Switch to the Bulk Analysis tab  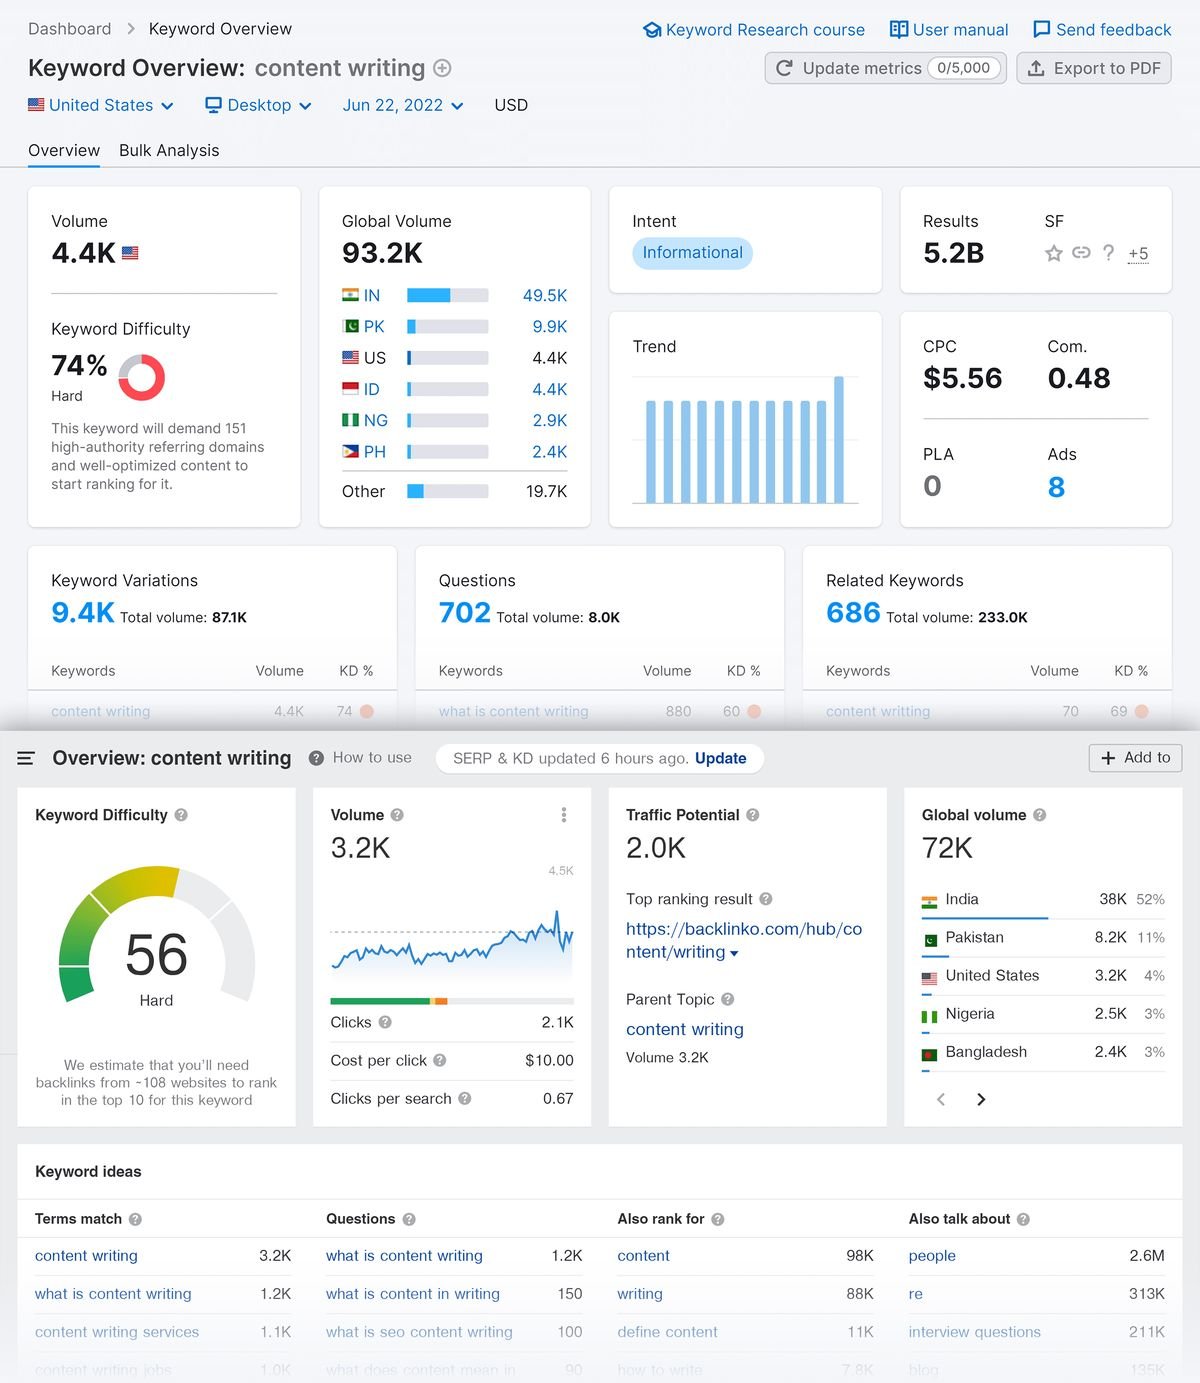(x=169, y=150)
